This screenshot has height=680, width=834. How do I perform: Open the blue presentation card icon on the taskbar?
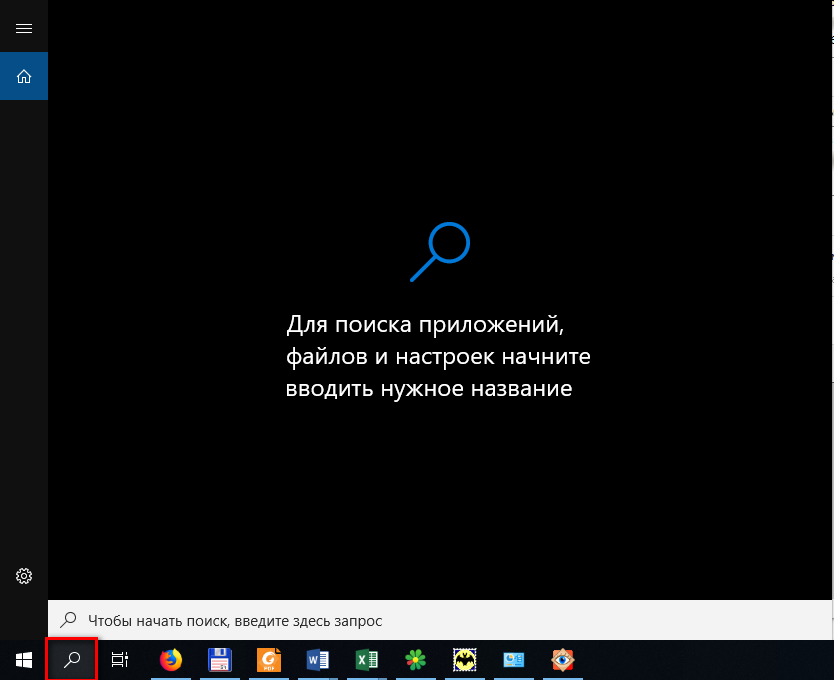(x=513, y=660)
